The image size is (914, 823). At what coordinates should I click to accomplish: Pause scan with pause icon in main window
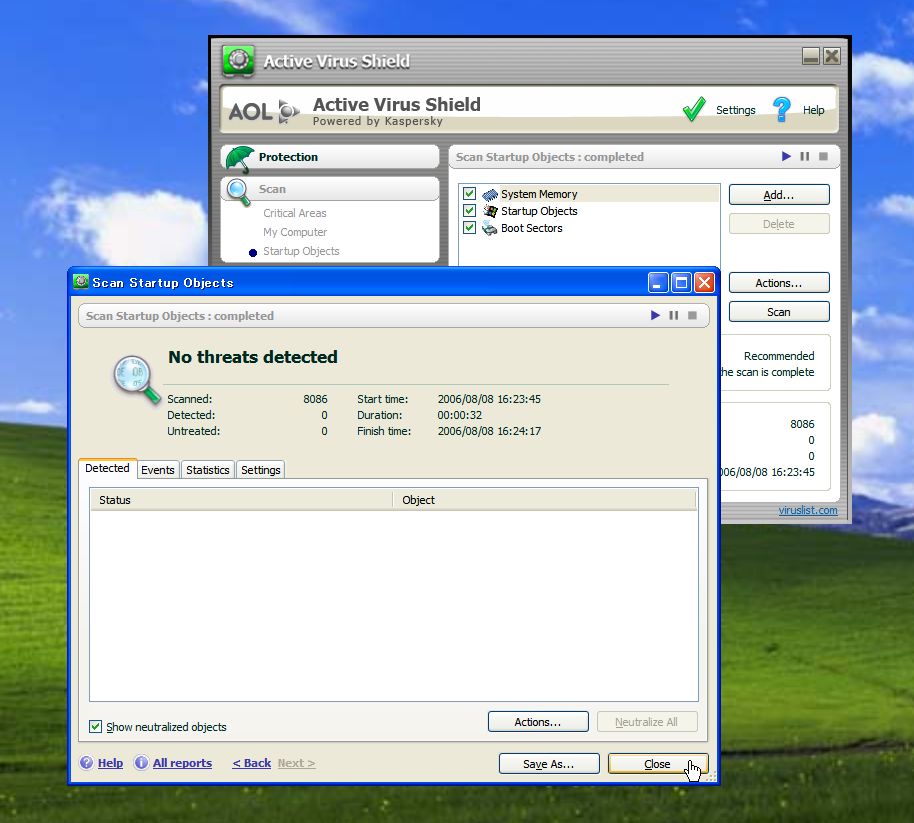805,156
